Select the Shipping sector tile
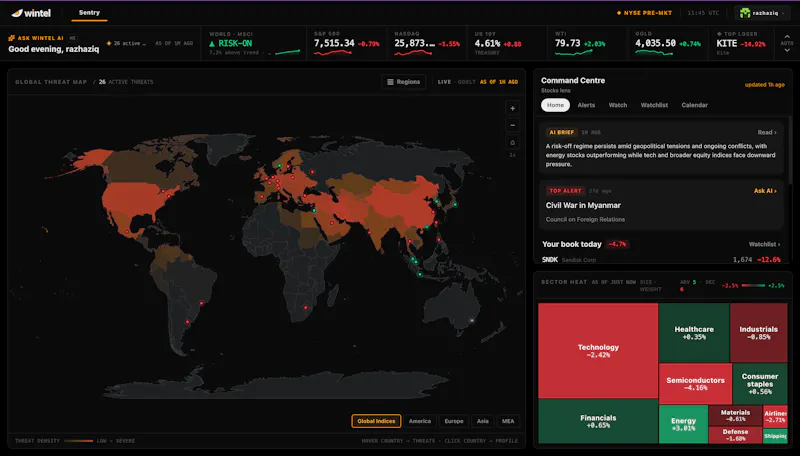The image size is (800, 456). (x=775, y=436)
